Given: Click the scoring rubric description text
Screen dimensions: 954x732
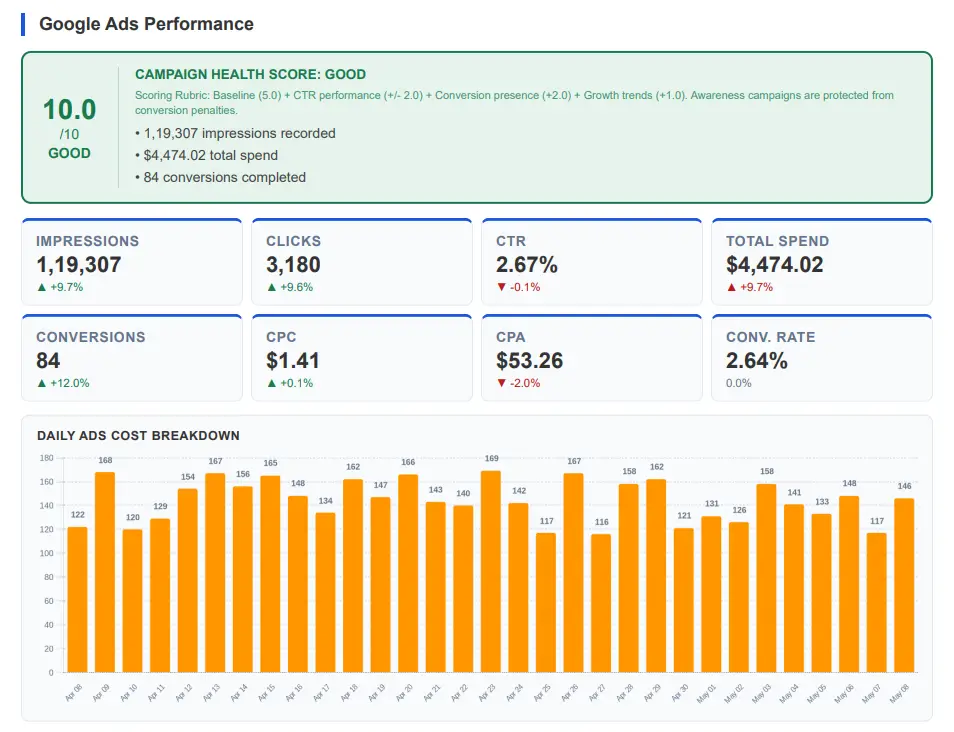Looking at the screenshot, I should [514, 103].
